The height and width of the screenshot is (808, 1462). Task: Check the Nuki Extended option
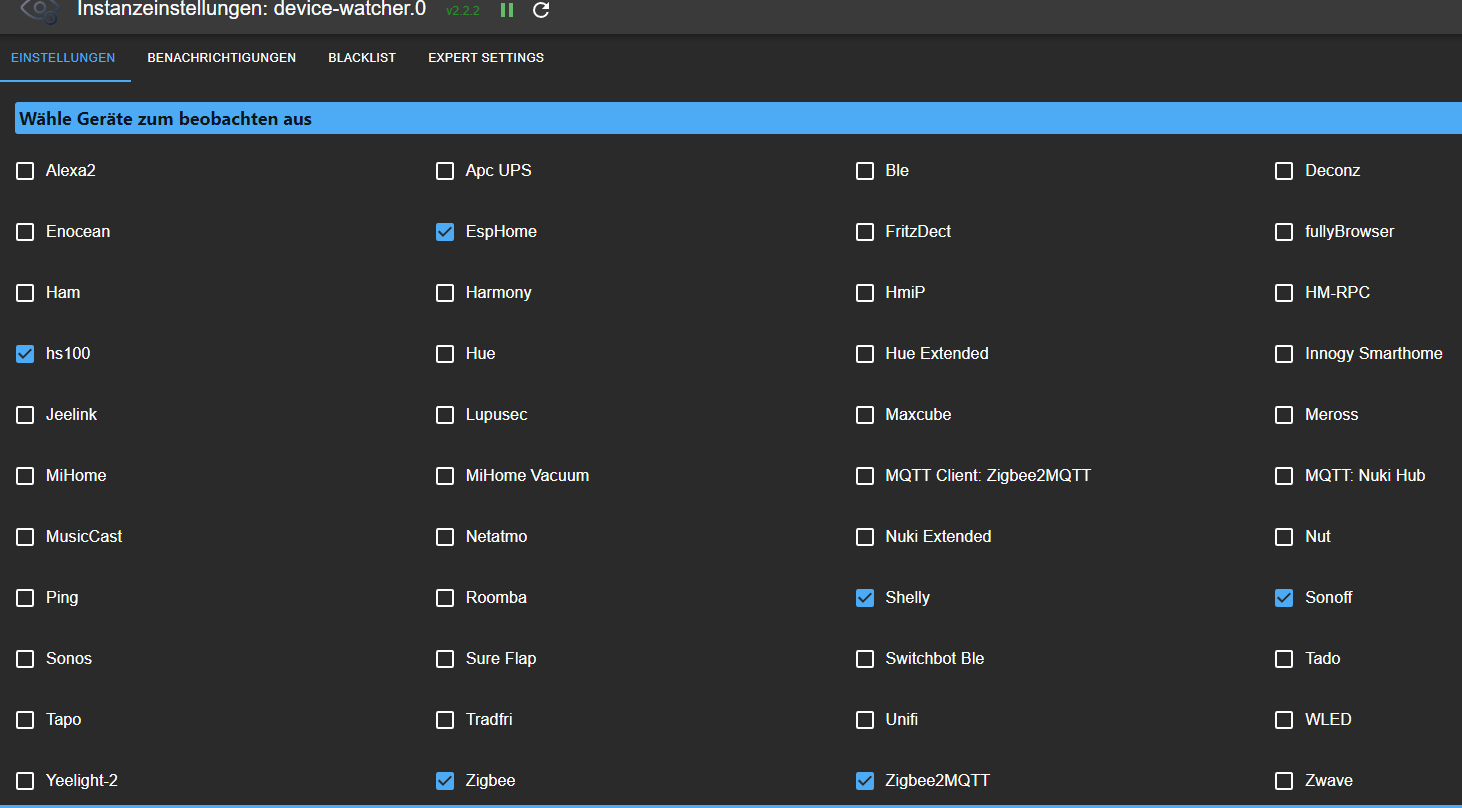(865, 537)
